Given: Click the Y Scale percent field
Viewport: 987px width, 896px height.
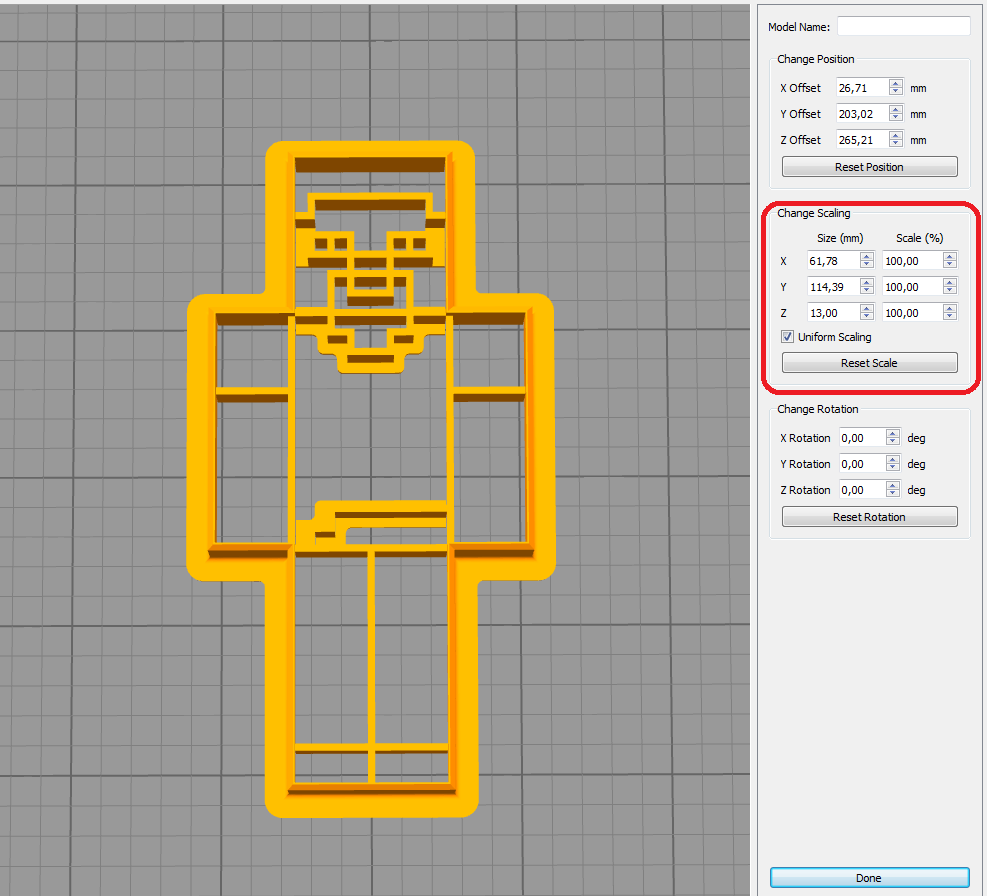Looking at the screenshot, I should [912, 286].
